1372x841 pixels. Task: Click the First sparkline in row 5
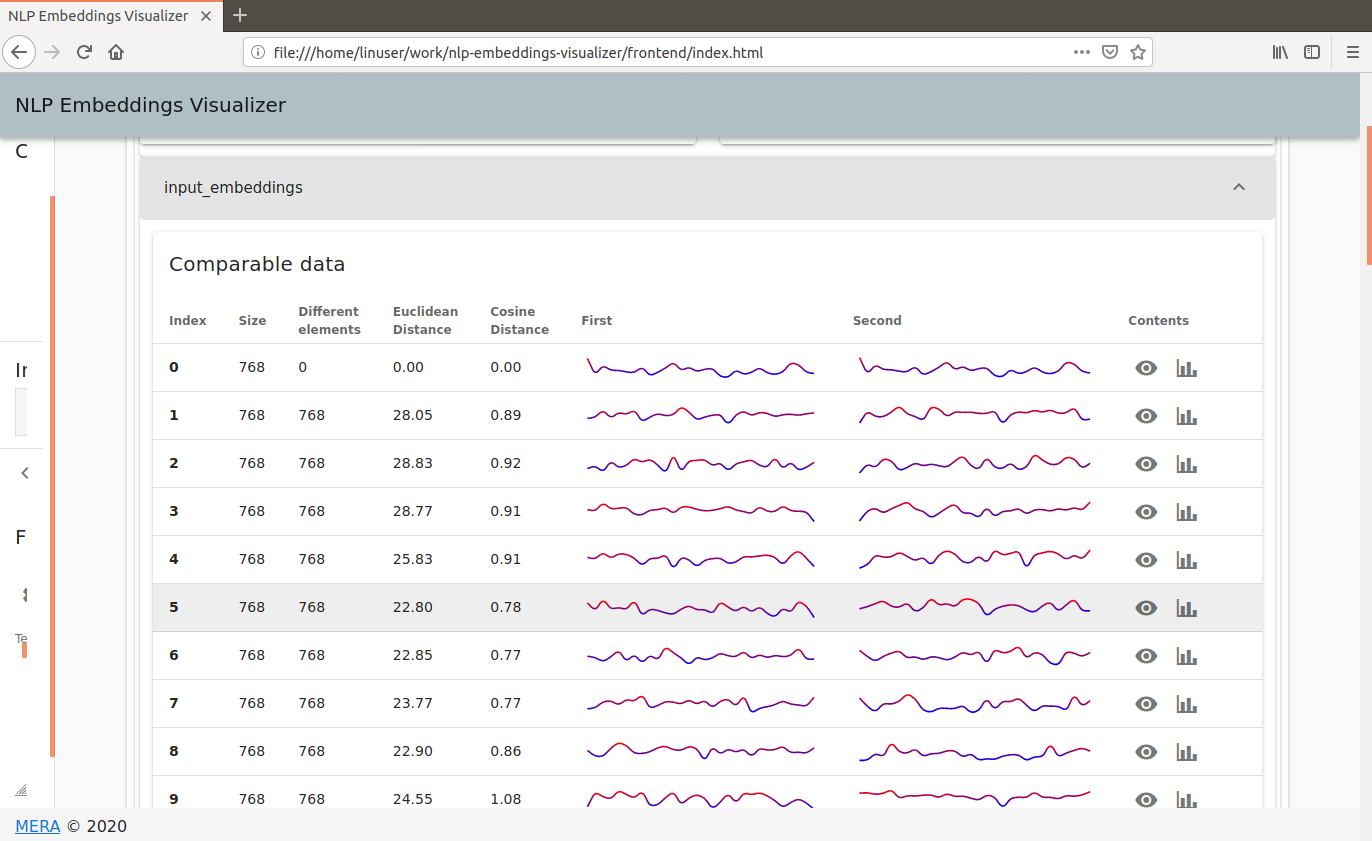pos(700,608)
